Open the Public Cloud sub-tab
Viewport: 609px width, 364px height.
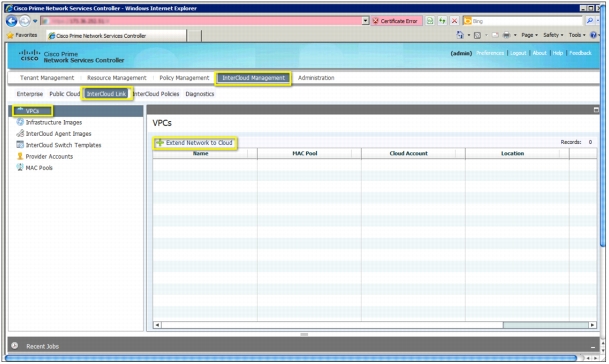pos(64,94)
